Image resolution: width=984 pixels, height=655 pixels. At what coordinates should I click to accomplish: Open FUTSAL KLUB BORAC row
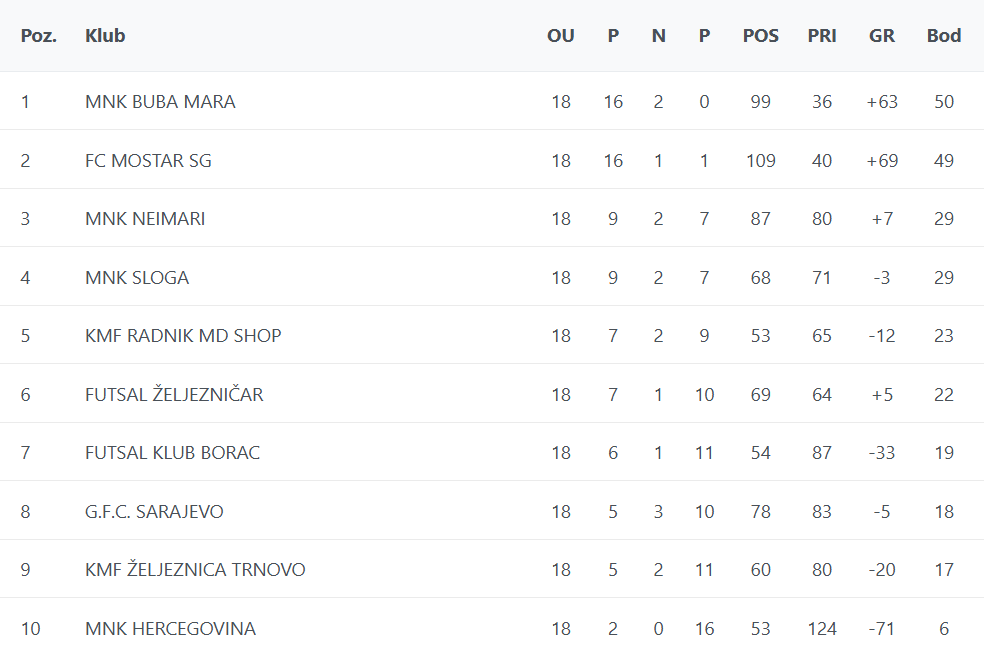coord(172,453)
